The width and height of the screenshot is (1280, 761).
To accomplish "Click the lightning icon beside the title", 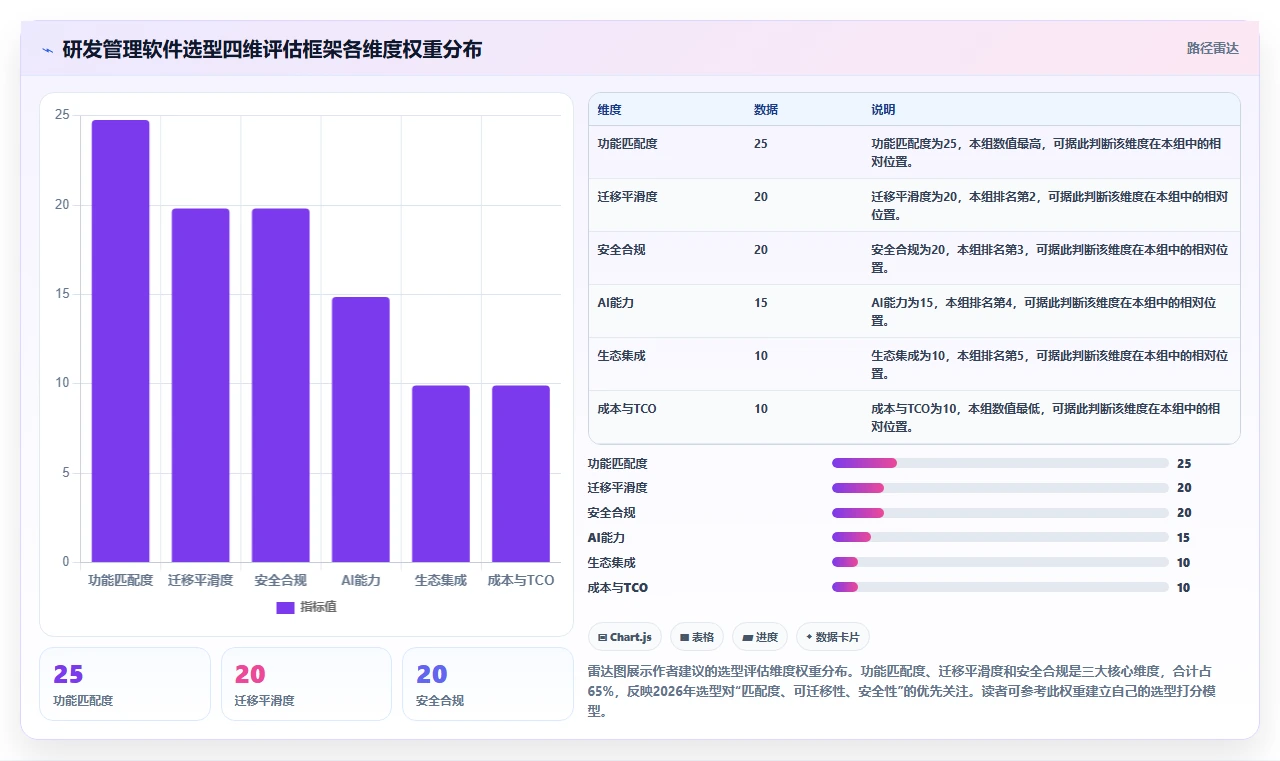I will (48, 49).
